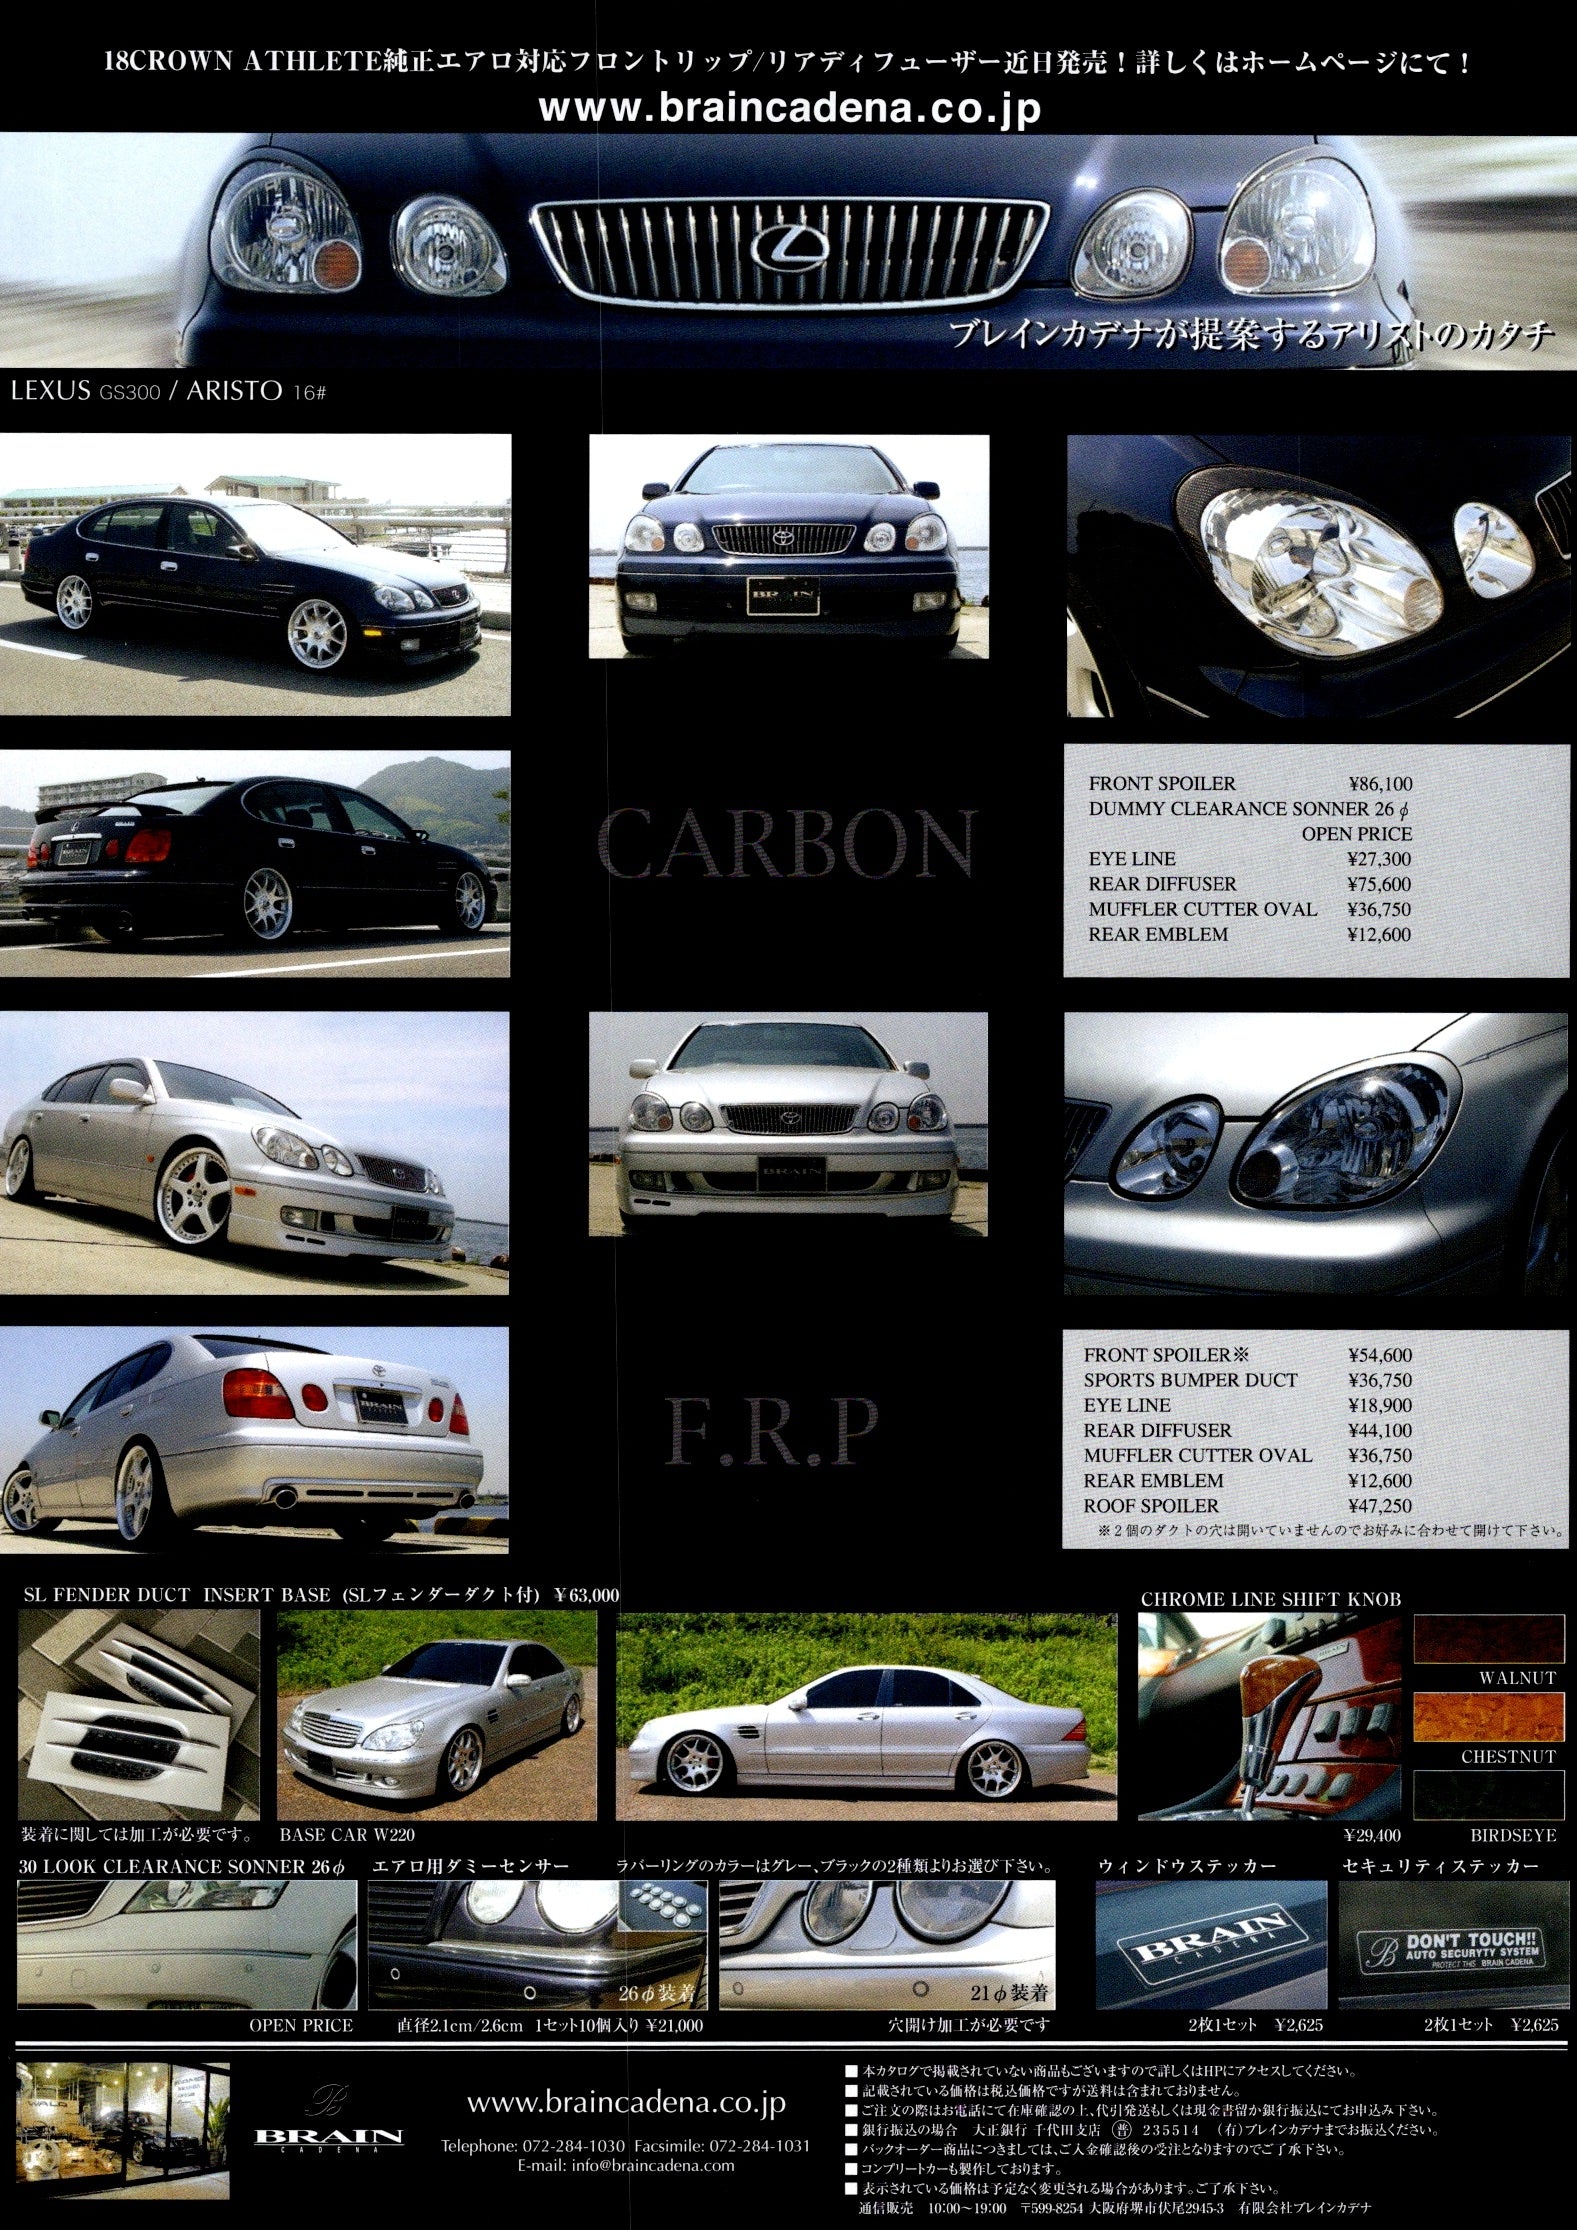1577x2230 pixels.
Task: Click the carbon 'FRONT SPOILER ¥86,100' row
Action: (1250, 784)
